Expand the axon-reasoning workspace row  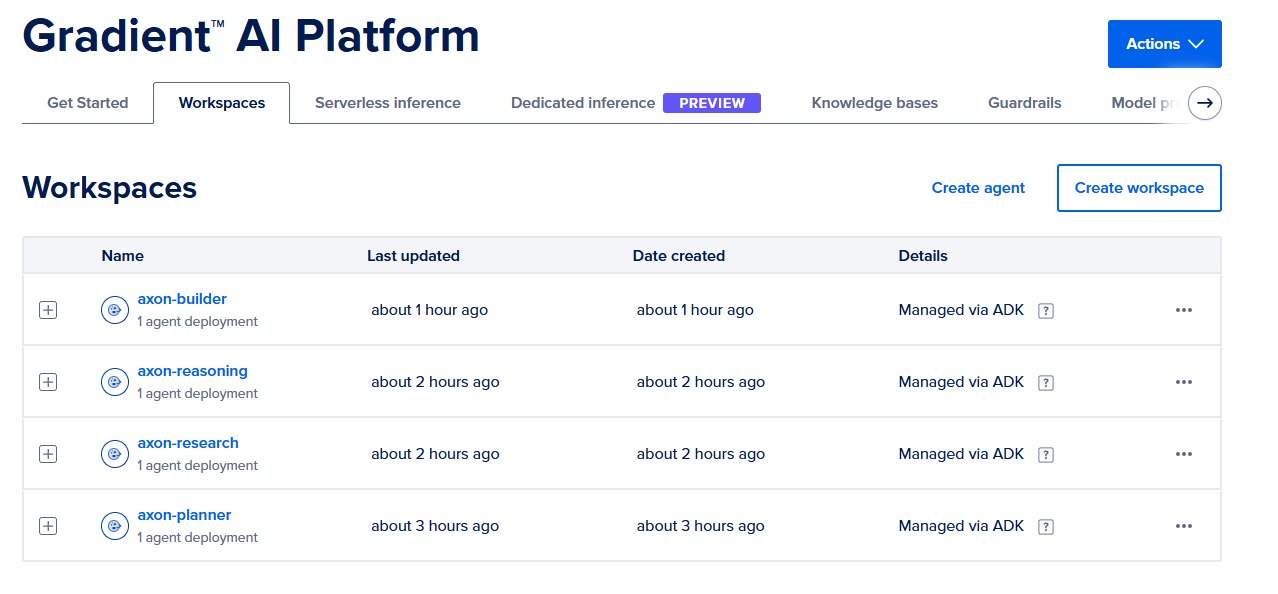(x=48, y=382)
